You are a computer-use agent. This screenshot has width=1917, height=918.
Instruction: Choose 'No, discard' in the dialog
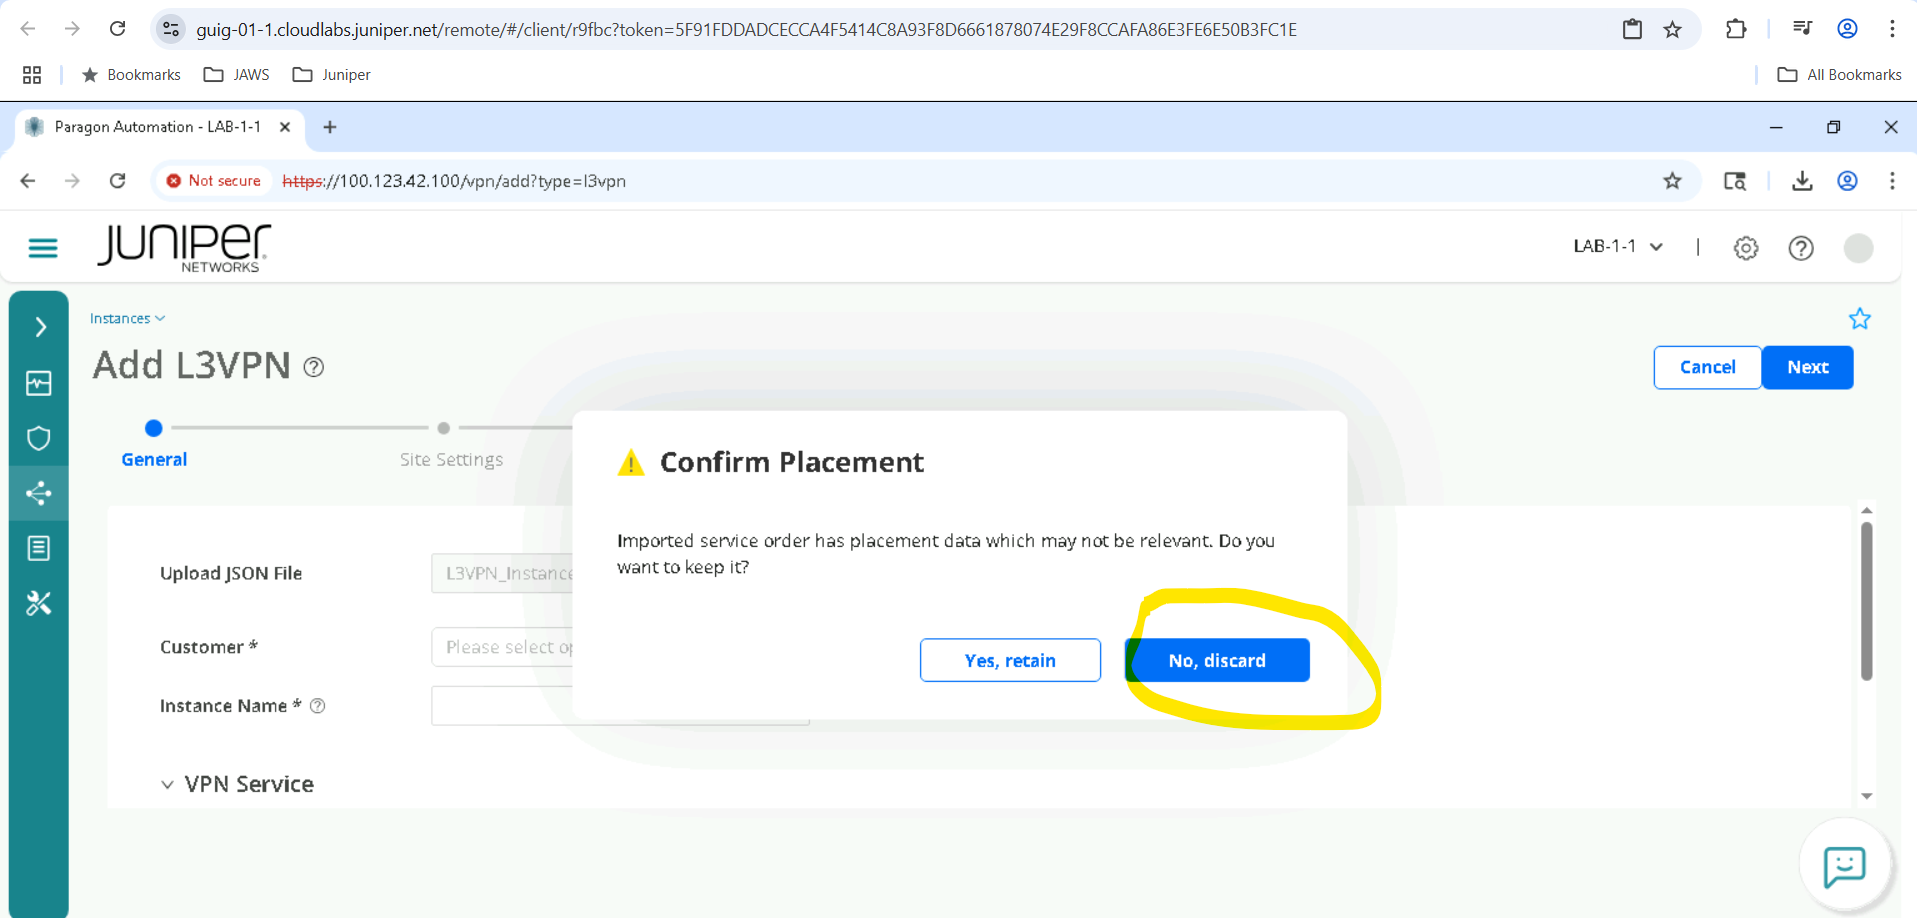[1217, 660]
